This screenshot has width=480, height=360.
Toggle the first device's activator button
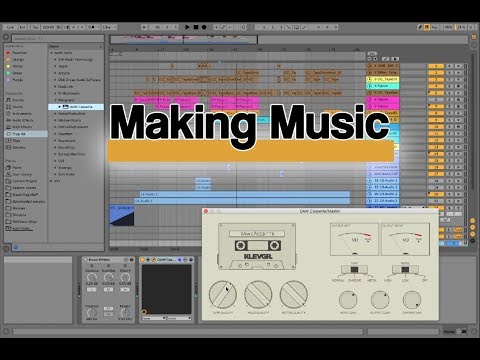[x=85, y=259]
